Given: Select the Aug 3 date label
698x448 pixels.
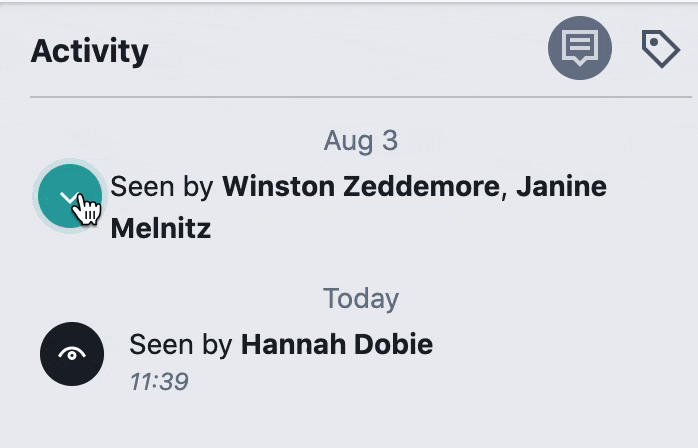Looking at the screenshot, I should (361, 141).
